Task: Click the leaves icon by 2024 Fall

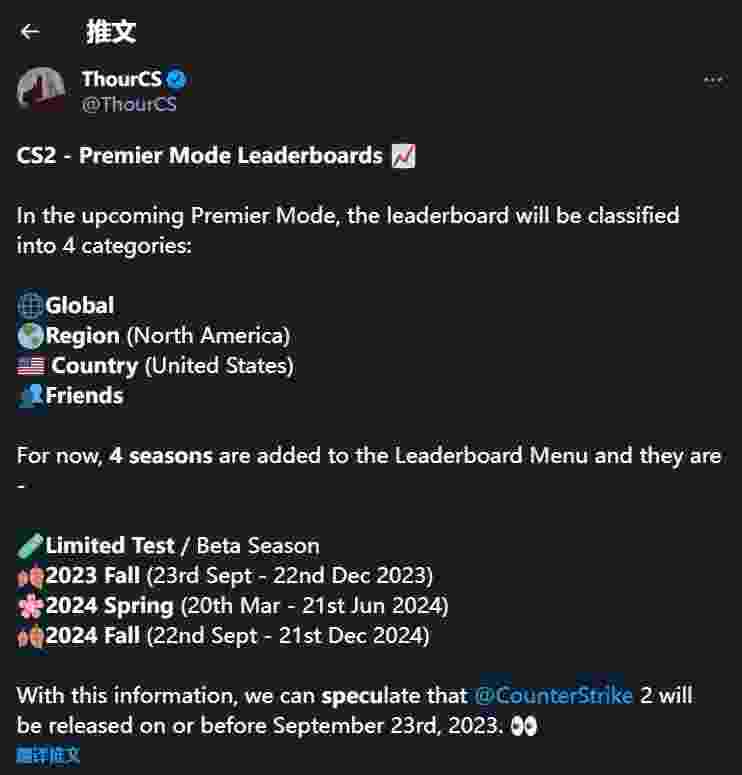Action: coord(31,636)
